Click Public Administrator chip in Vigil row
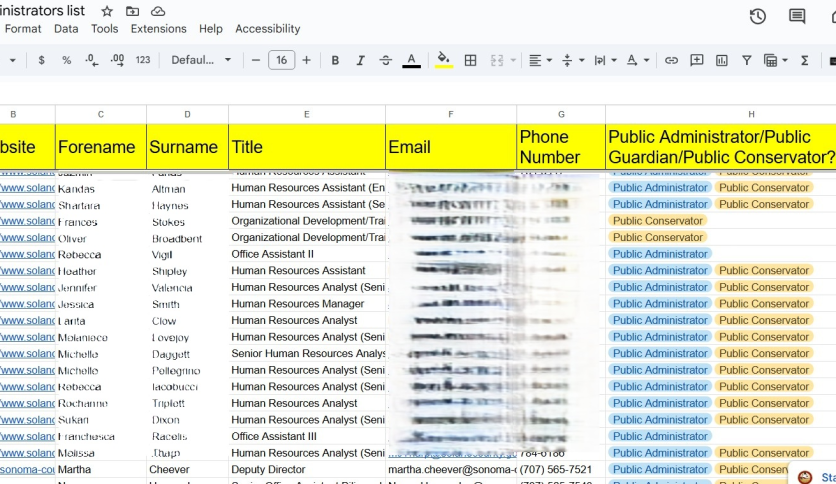The width and height of the screenshot is (836, 484). (660, 254)
